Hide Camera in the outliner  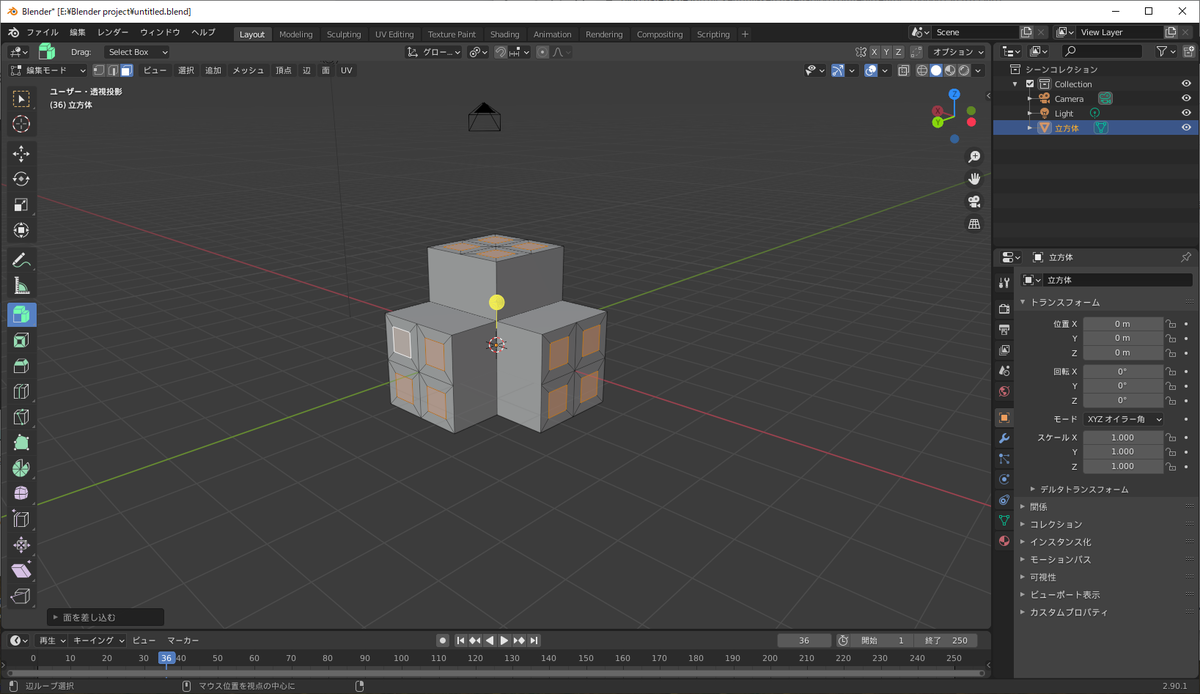coord(1186,98)
